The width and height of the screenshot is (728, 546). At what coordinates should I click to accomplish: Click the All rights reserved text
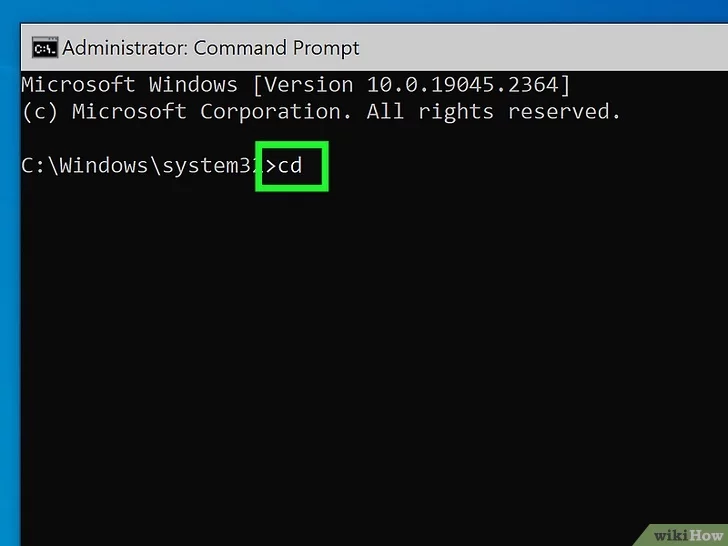pyautogui.click(x=494, y=112)
